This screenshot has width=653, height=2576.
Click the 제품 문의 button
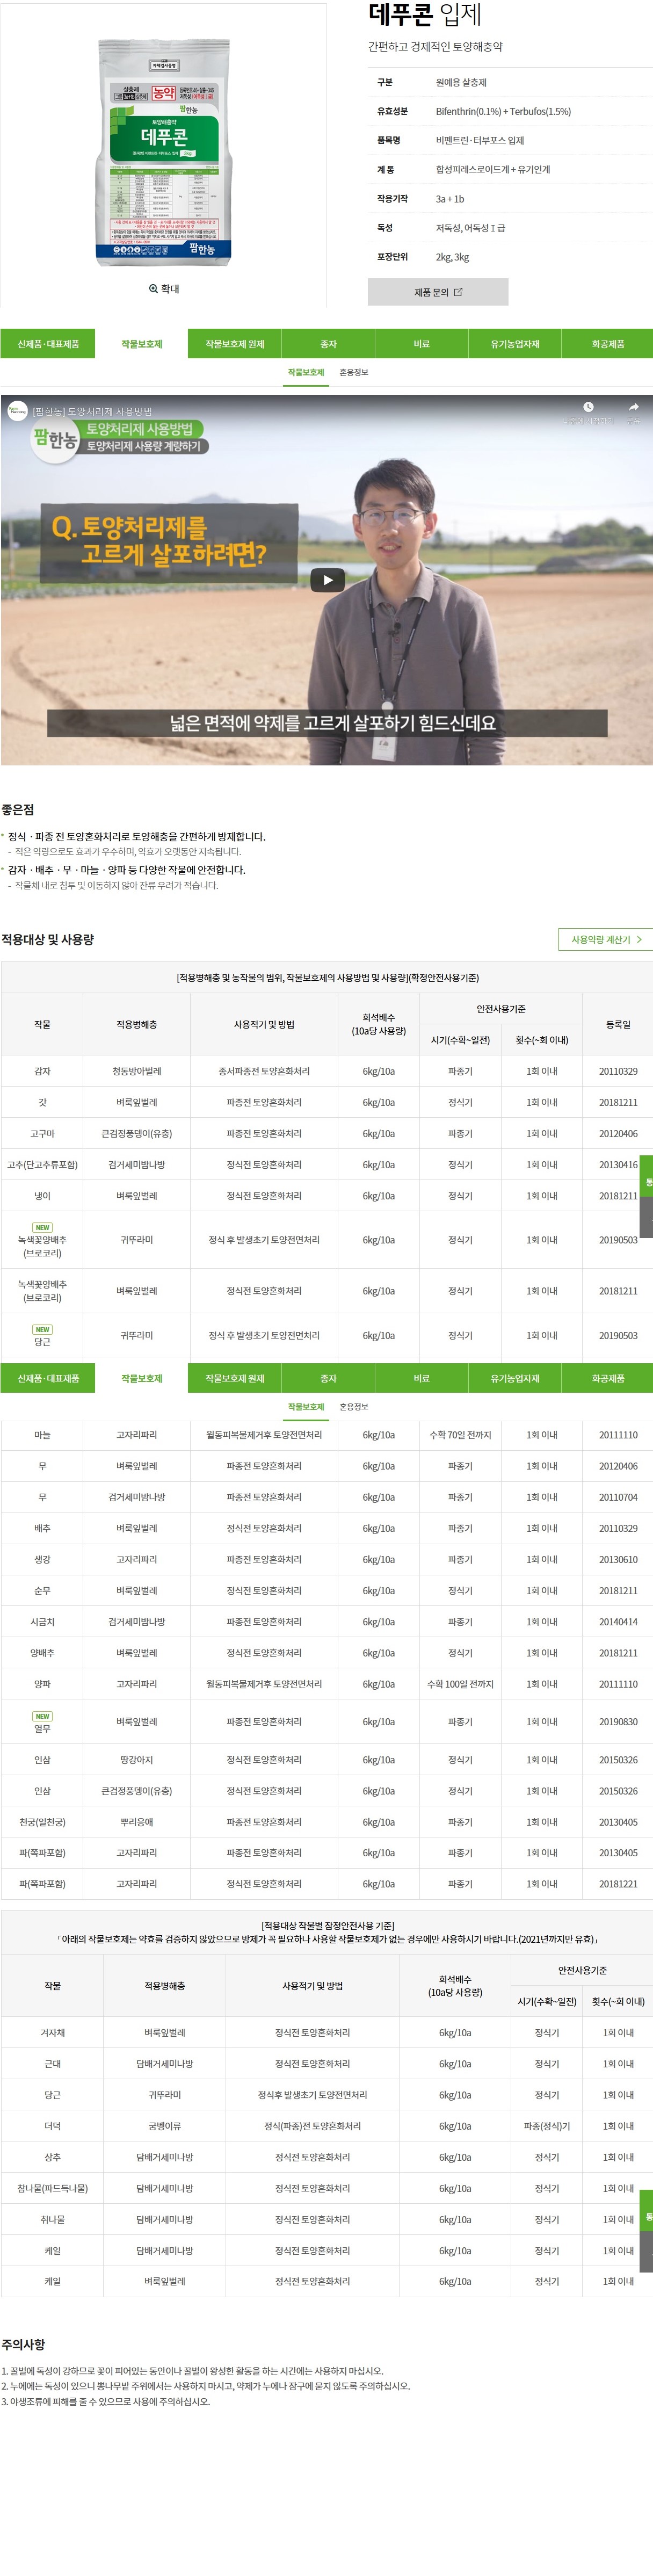click(x=438, y=292)
